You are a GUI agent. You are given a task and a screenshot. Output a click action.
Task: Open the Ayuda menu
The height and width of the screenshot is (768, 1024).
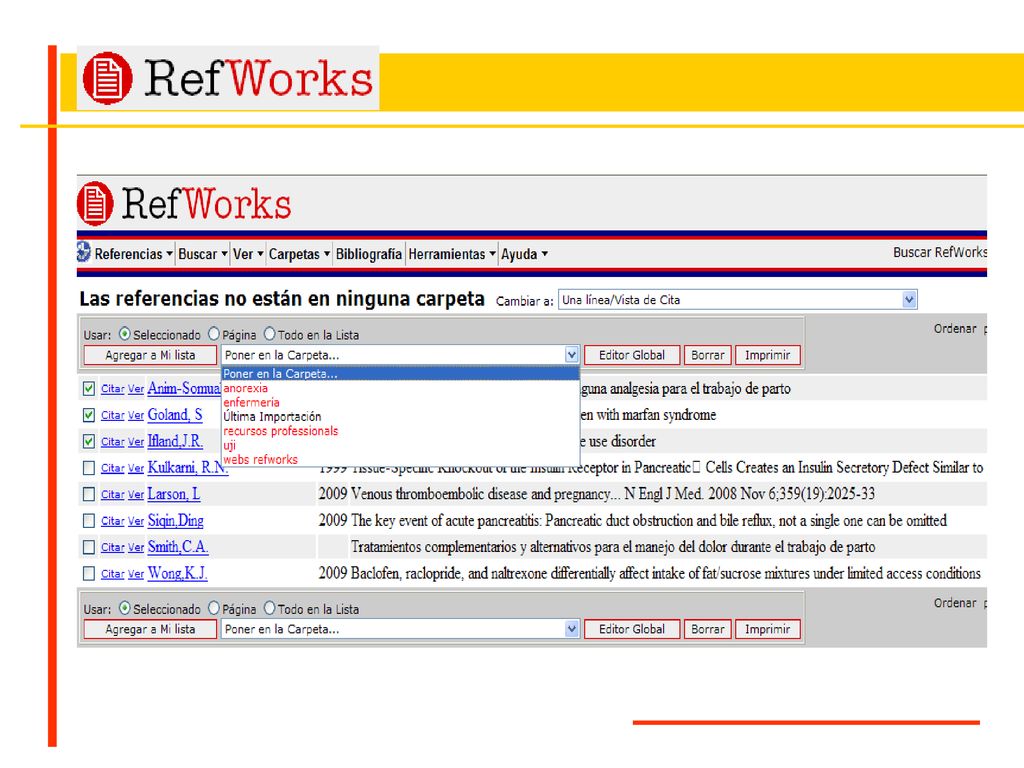524,254
